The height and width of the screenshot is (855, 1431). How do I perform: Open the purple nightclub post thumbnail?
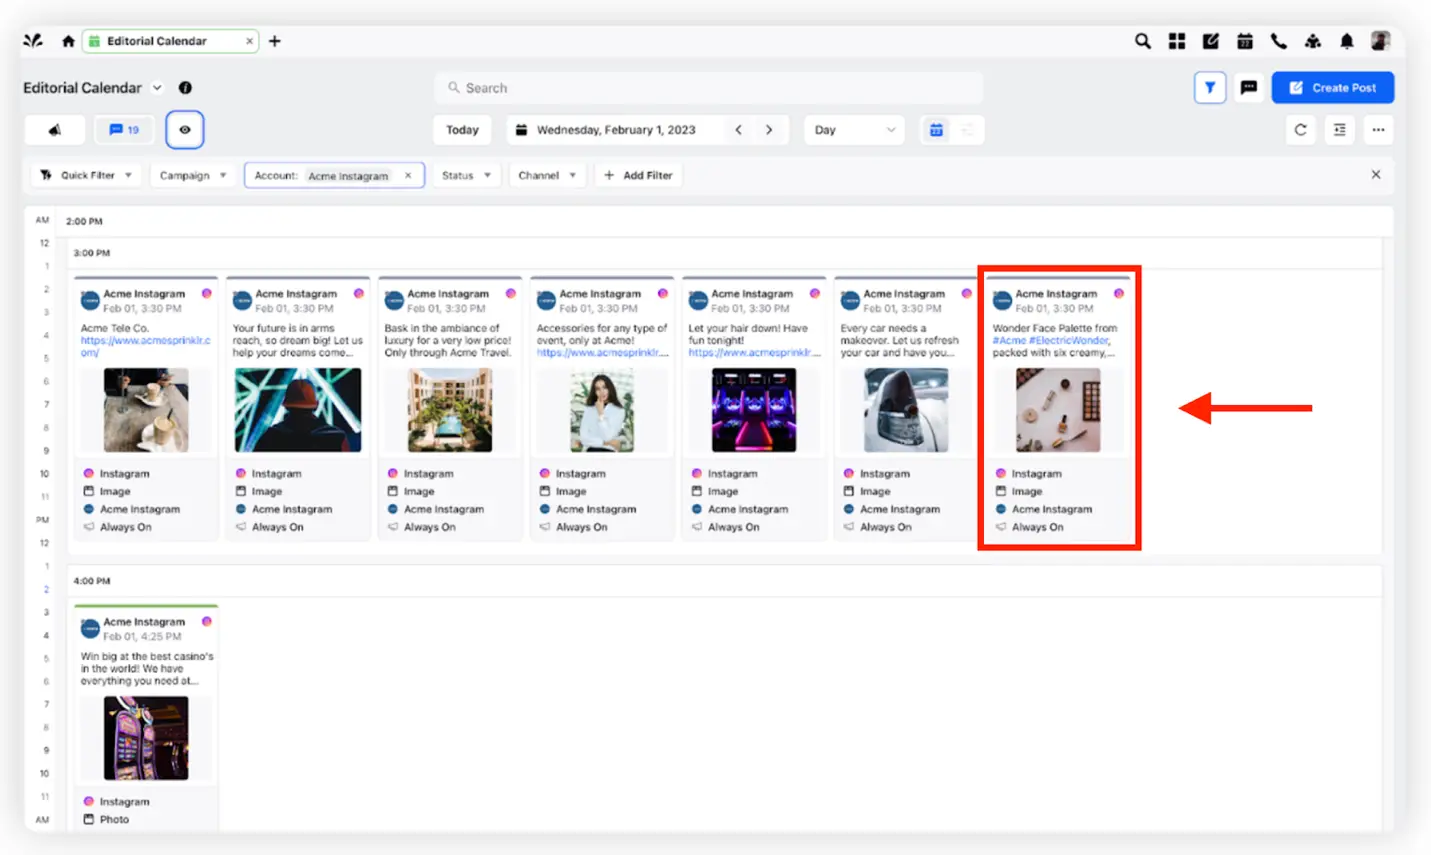pos(754,410)
